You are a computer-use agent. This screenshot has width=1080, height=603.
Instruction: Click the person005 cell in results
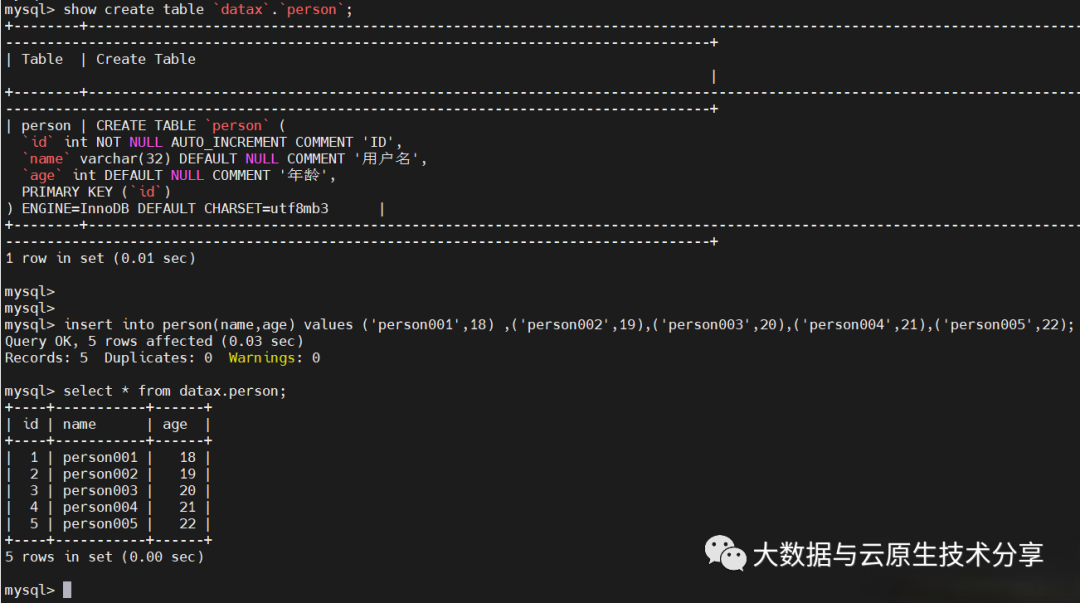click(x=100, y=524)
